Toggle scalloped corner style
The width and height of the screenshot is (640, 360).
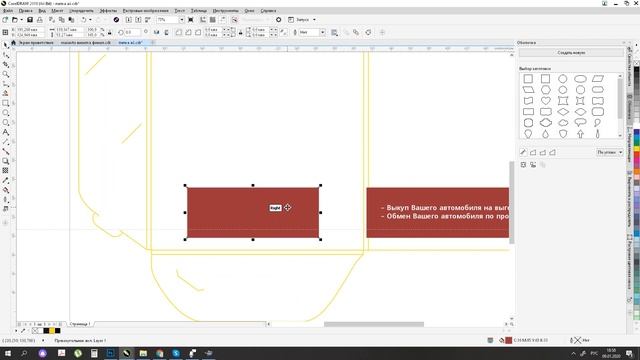click(x=189, y=32)
